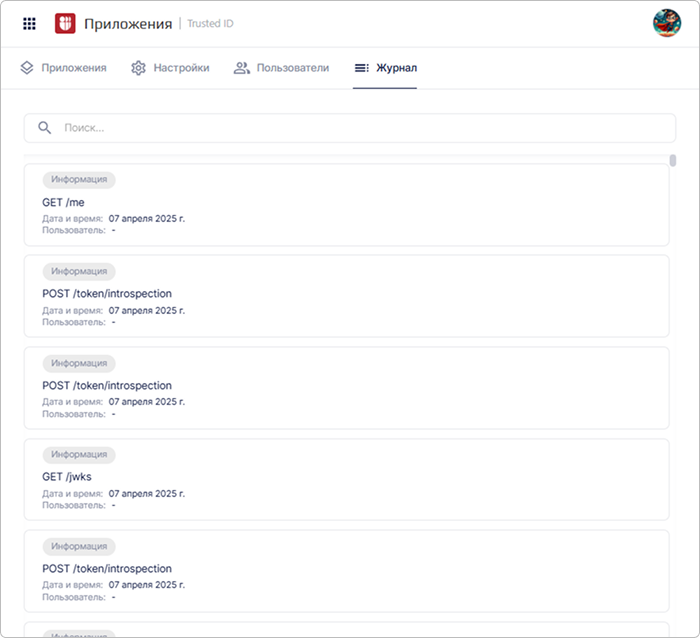The image size is (700, 638).
Task: Open the GET /me log entry
Action: tap(346, 205)
